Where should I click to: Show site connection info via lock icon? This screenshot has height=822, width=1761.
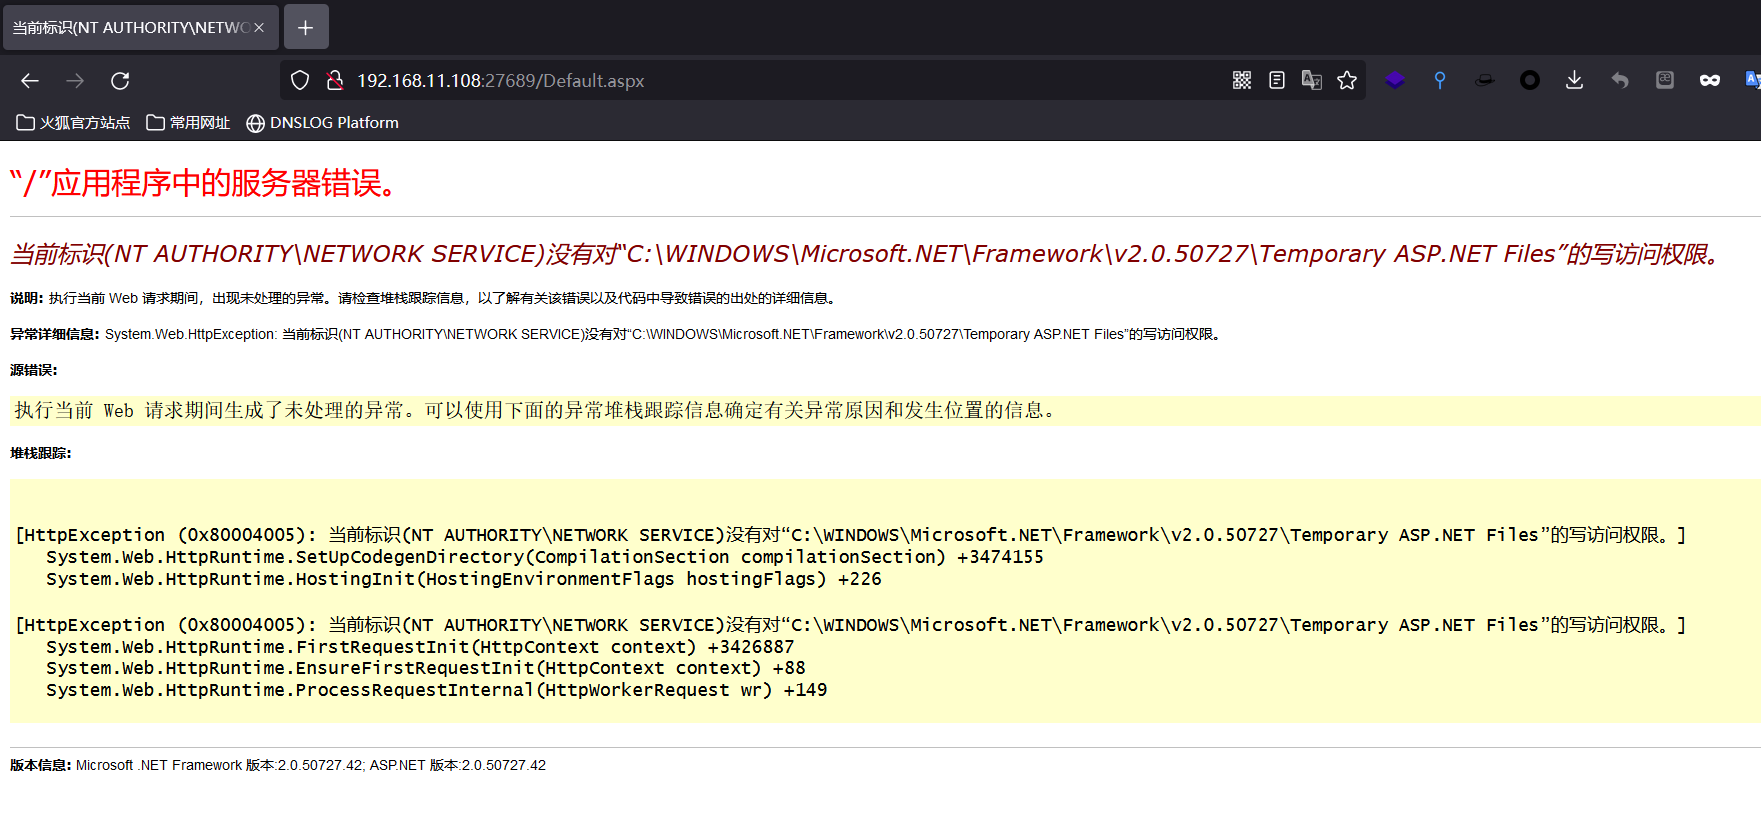(335, 81)
